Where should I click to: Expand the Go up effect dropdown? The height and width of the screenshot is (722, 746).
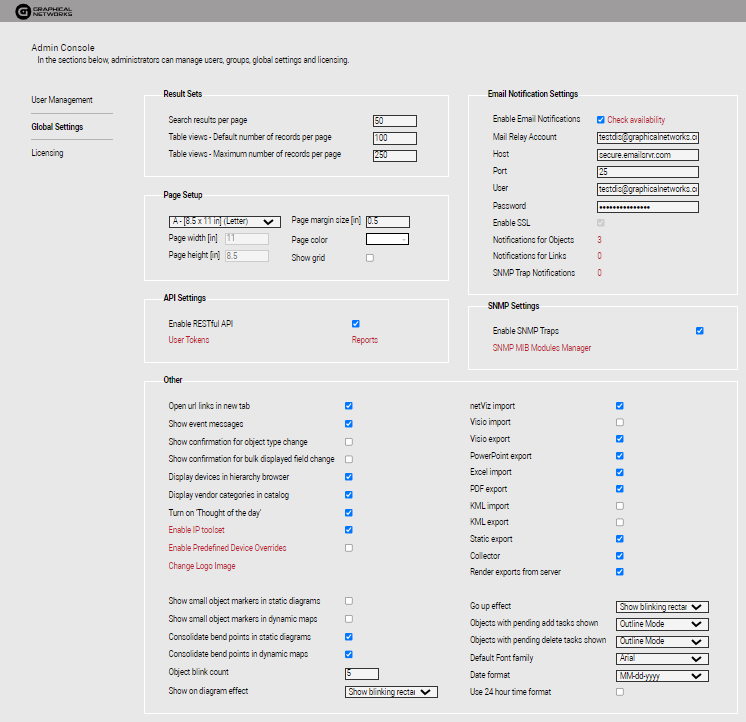[x=662, y=606]
